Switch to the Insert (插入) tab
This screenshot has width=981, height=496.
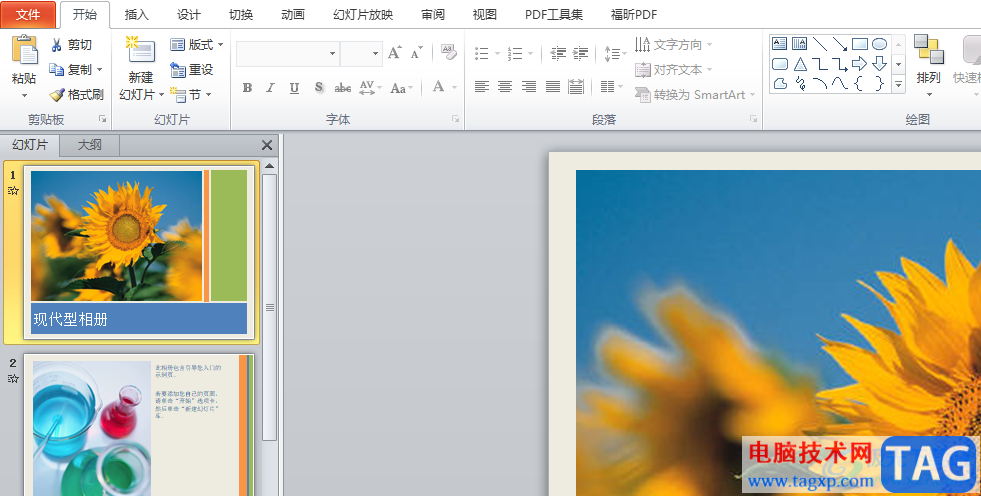136,14
